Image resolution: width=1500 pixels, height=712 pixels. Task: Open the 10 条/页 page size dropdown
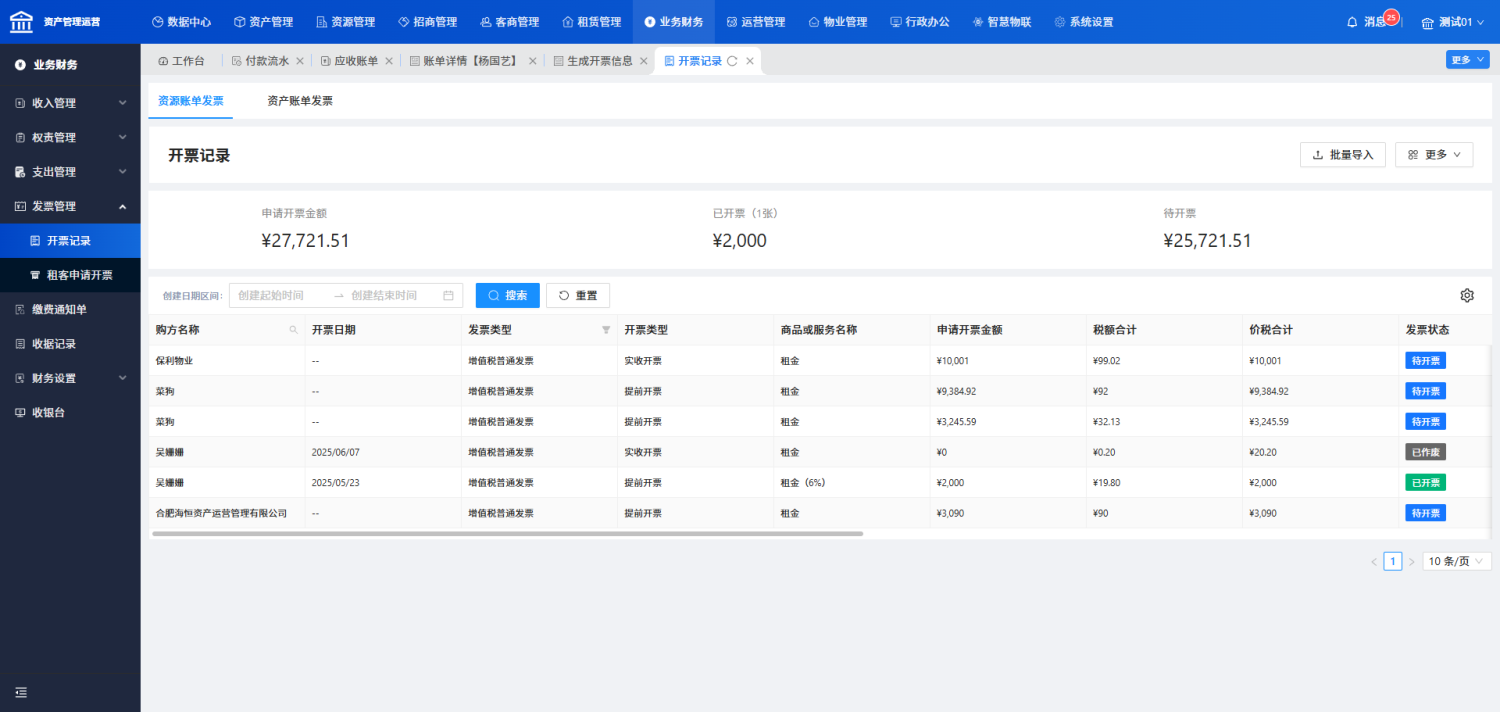(x=1457, y=561)
